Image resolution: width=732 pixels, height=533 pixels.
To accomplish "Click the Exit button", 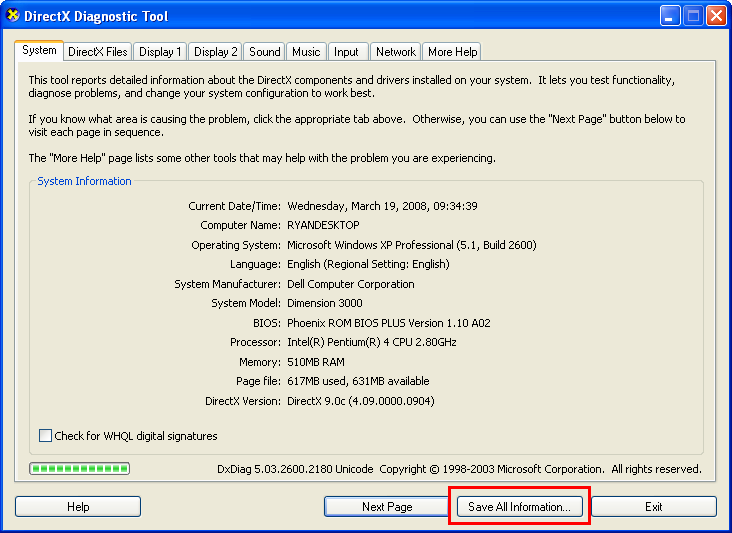I will [x=654, y=506].
